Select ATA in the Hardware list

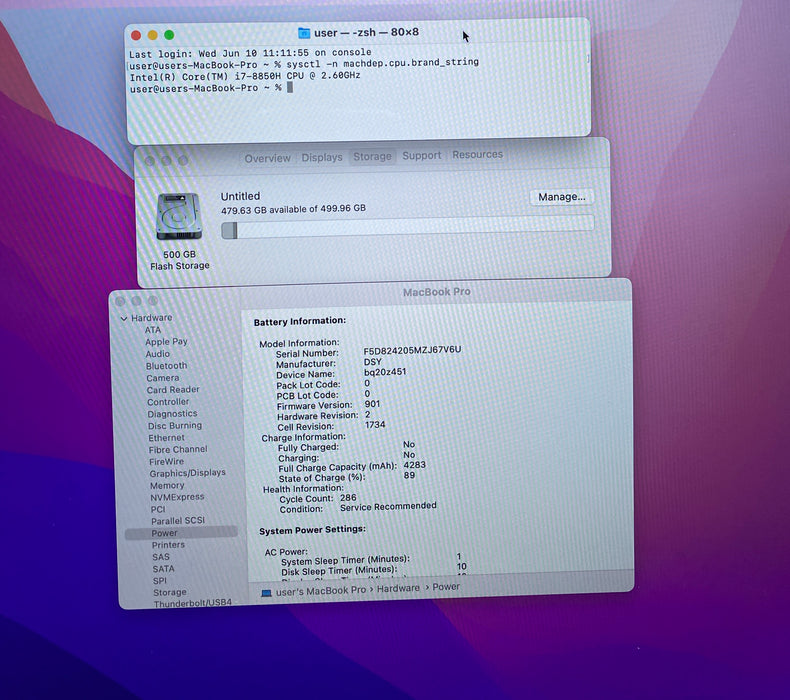153,330
